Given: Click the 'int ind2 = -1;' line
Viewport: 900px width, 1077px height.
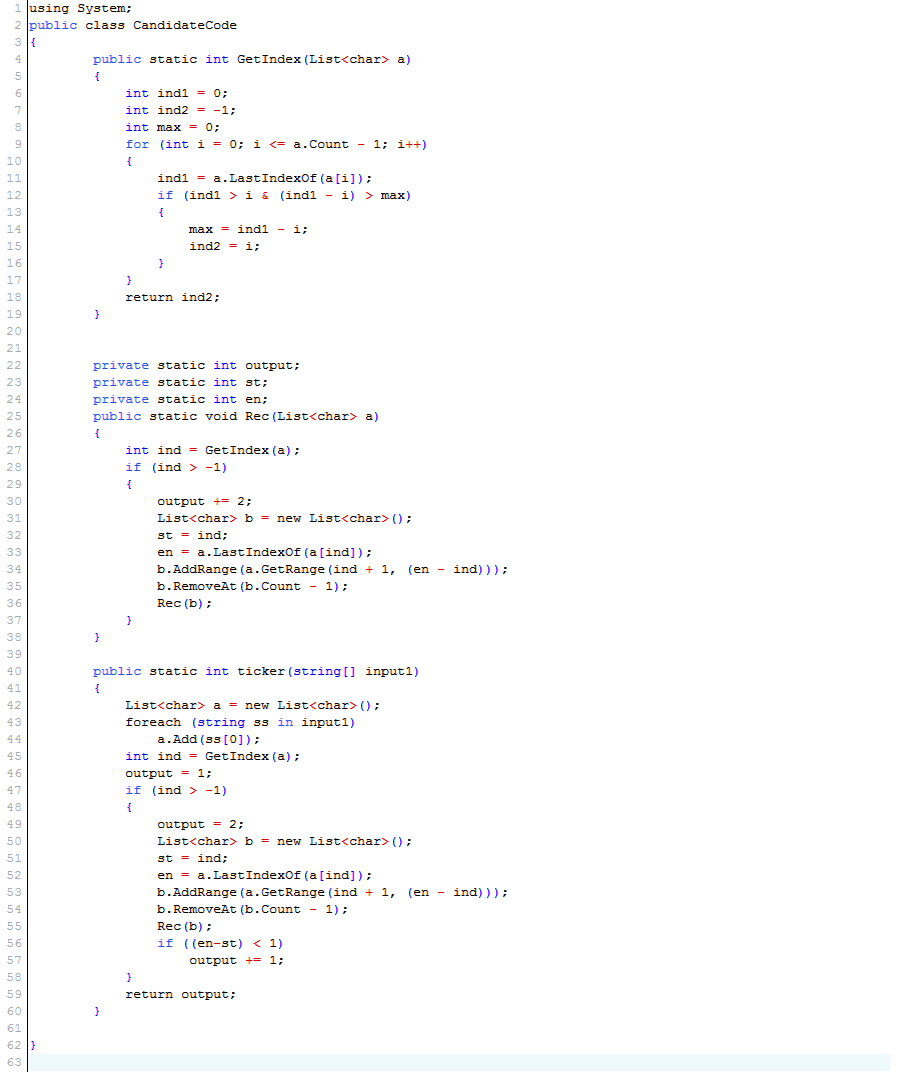Looking at the screenshot, I should coord(181,110).
